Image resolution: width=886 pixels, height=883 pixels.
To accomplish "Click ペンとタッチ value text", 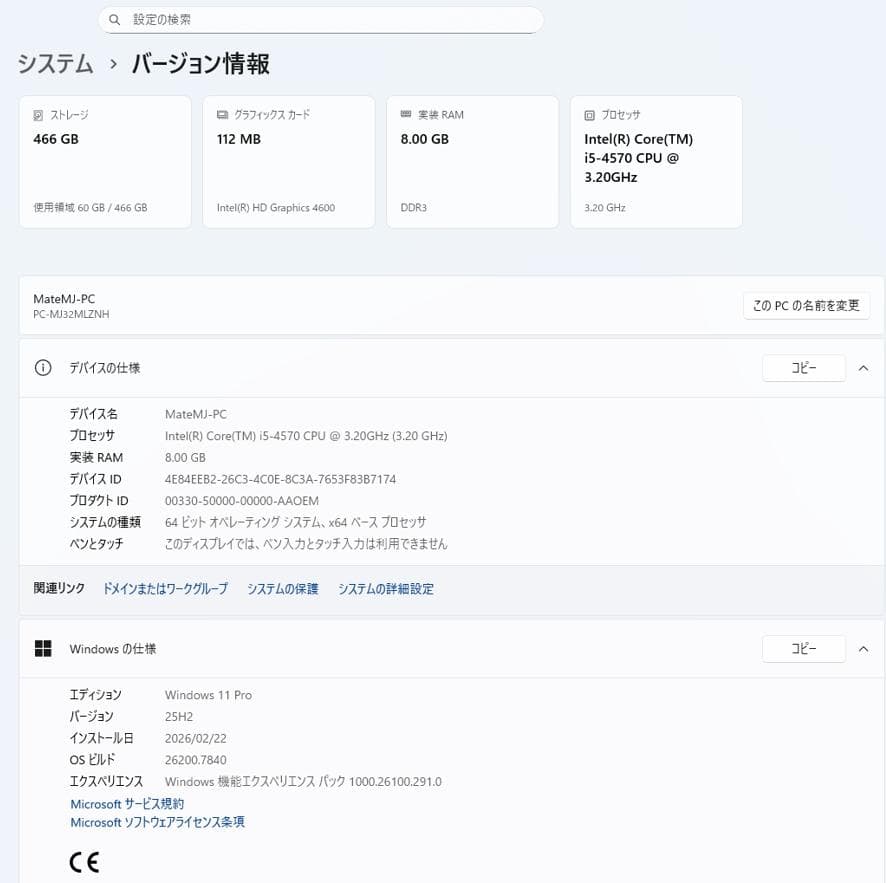I will (306, 544).
